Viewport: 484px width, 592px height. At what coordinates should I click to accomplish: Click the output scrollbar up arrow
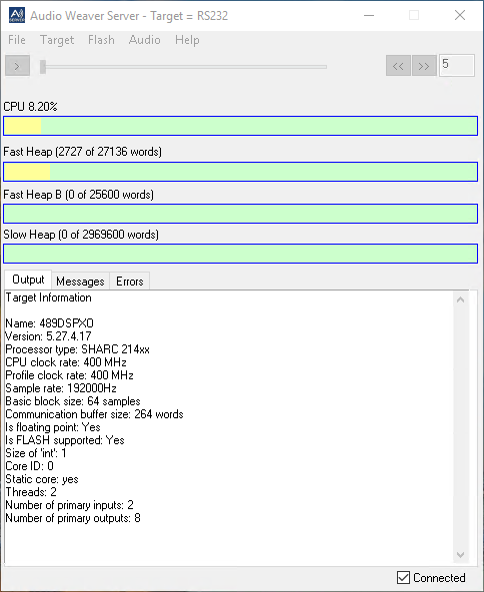click(460, 300)
